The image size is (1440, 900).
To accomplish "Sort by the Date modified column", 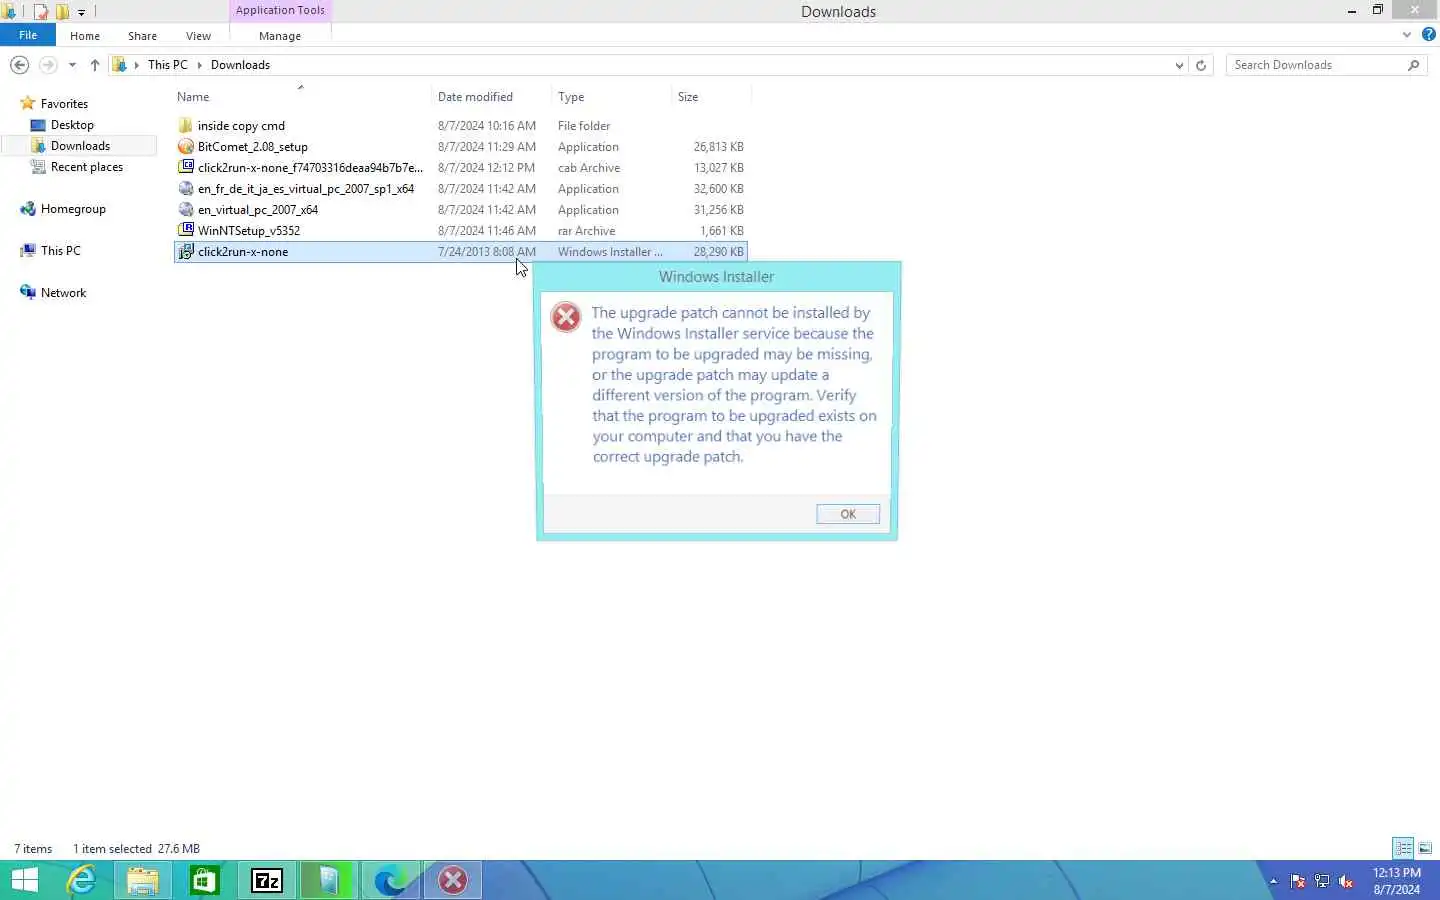I will point(475,97).
